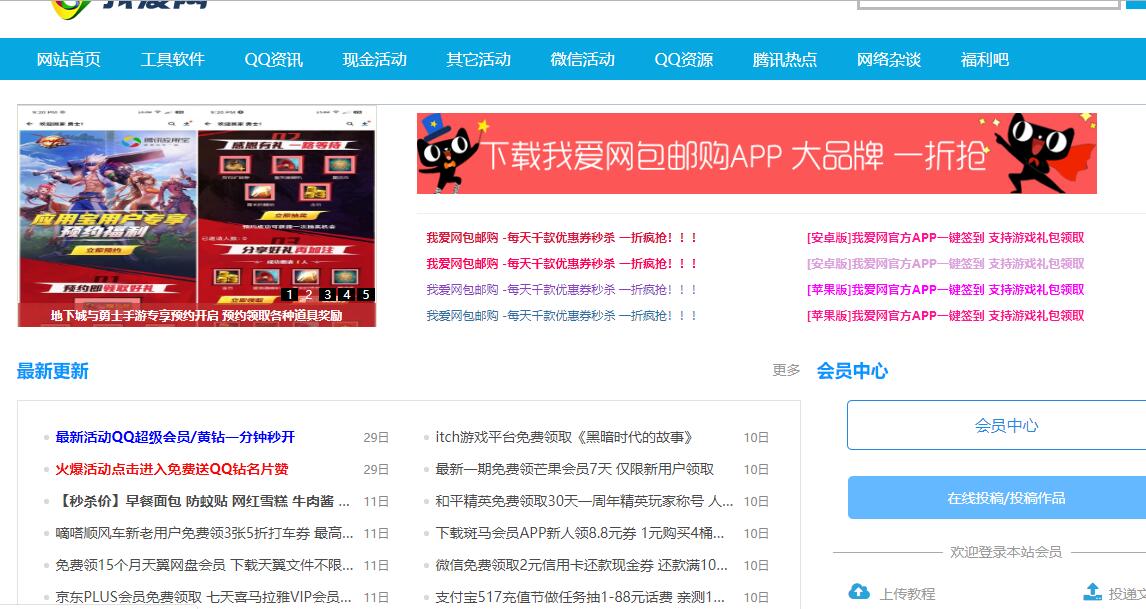Image resolution: width=1146 pixels, height=609 pixels.
Task: Show carousel slide 5
Action: click(x=366, y=295)
